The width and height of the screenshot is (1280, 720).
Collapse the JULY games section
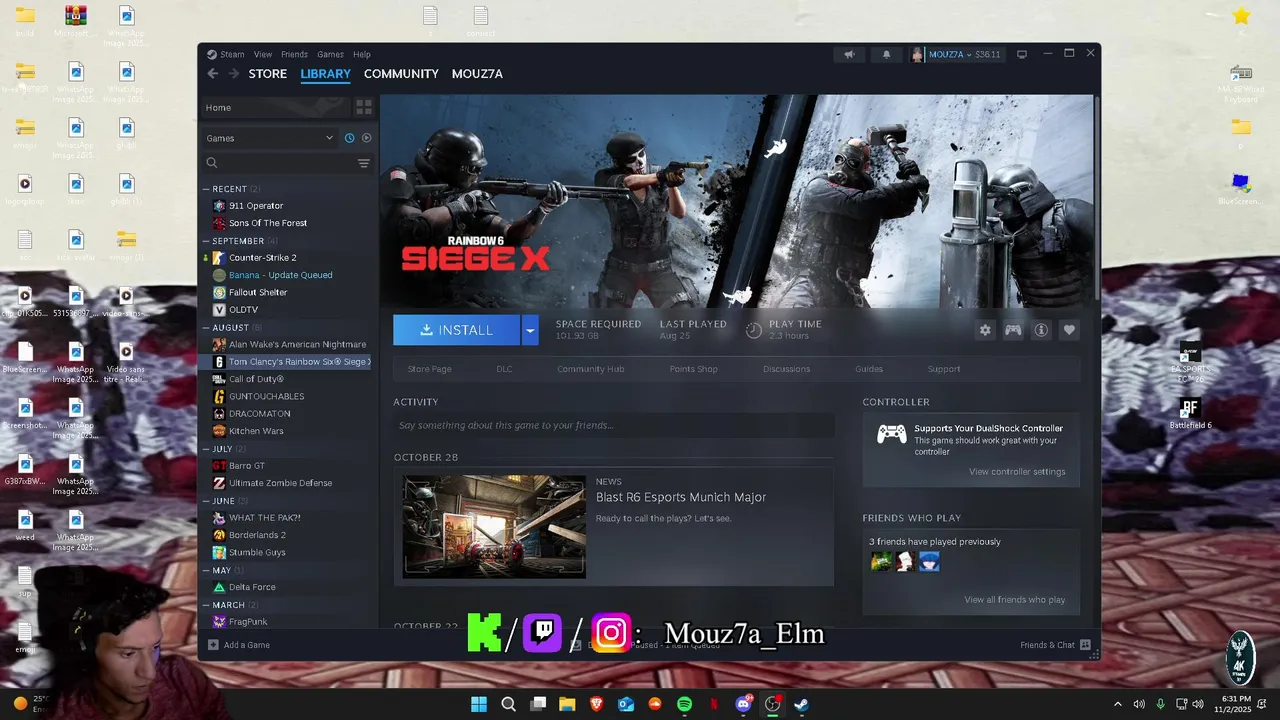[x=206, y=449]
